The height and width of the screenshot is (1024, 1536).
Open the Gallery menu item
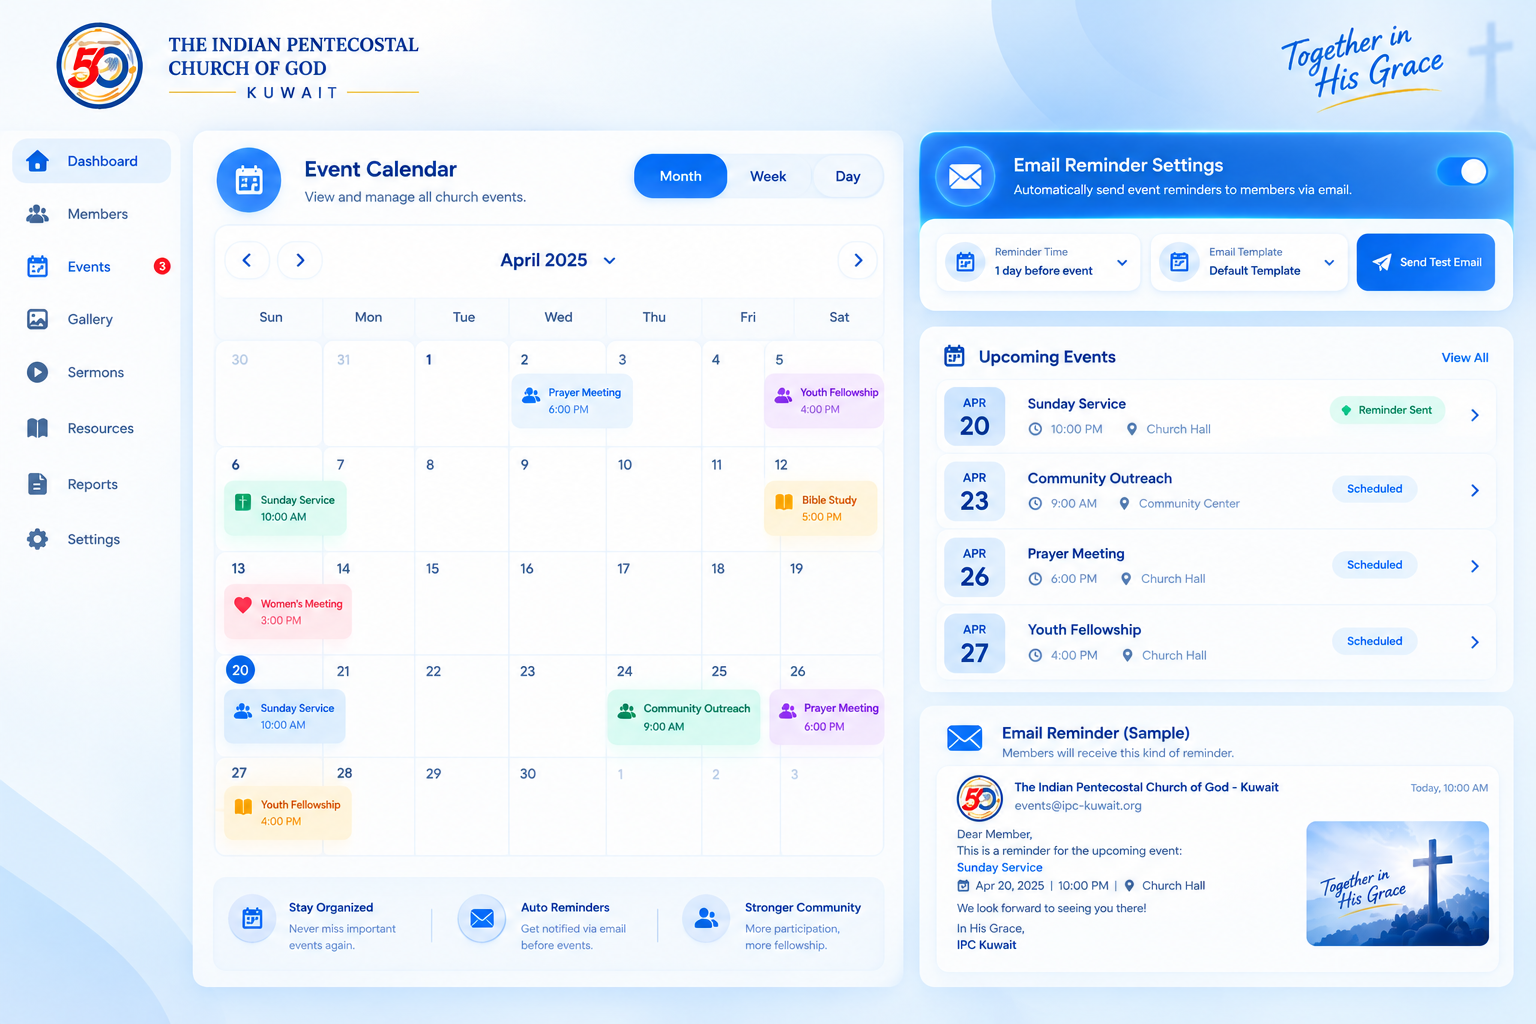click(92, 319)
